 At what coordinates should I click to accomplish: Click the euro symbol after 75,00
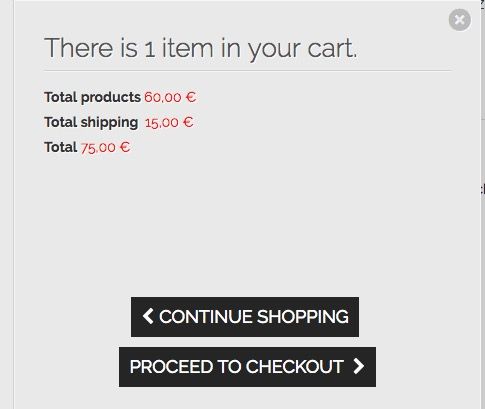(x=125, y=147)
